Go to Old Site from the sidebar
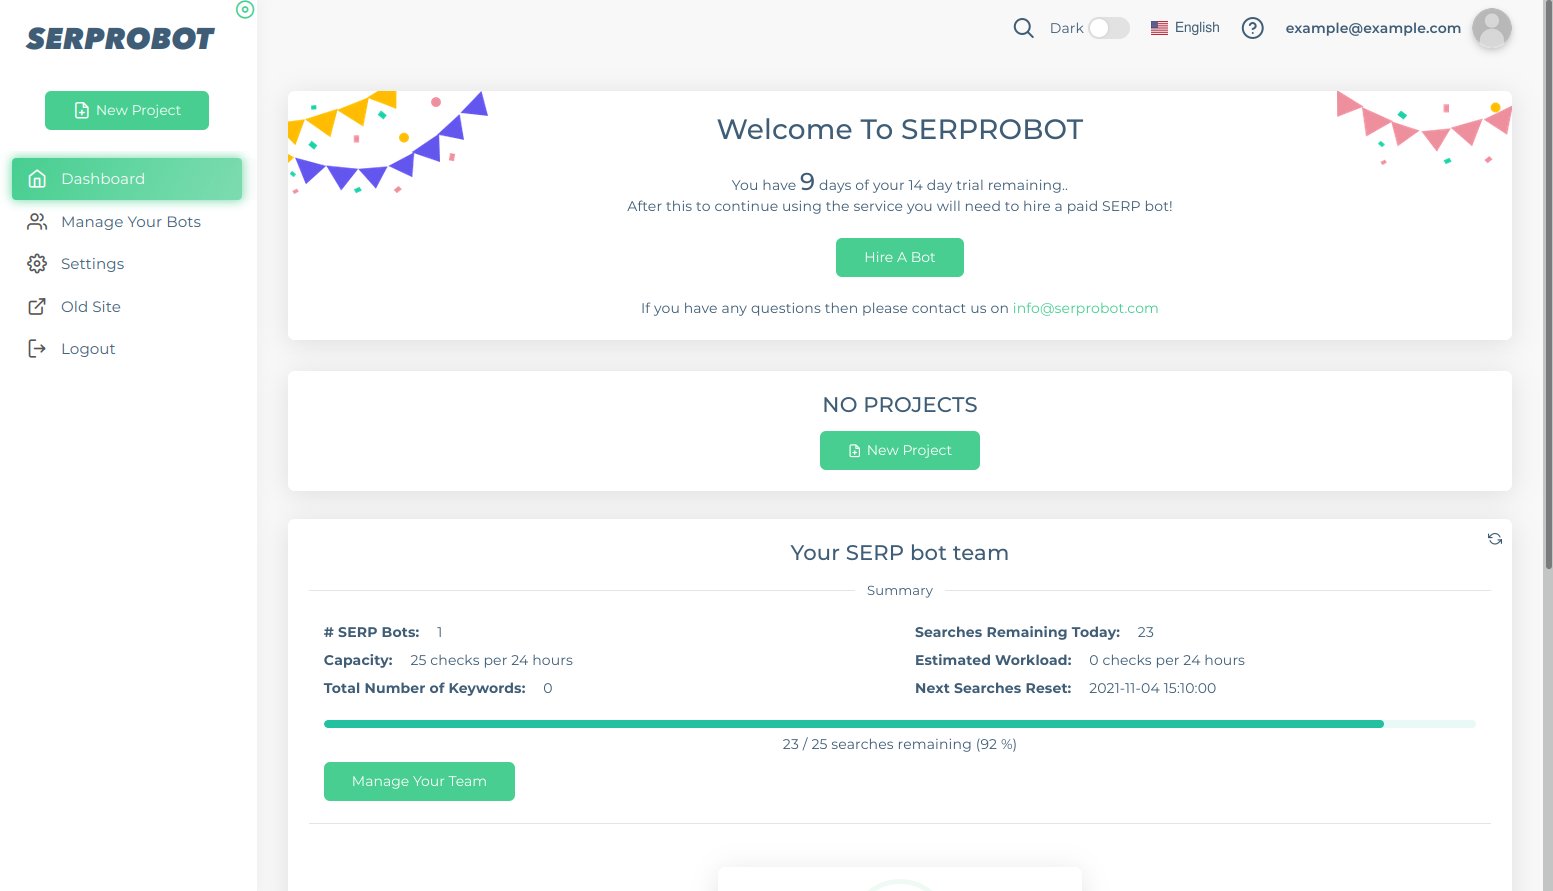This screenshot has width=1553, height=891. (127, 307)
